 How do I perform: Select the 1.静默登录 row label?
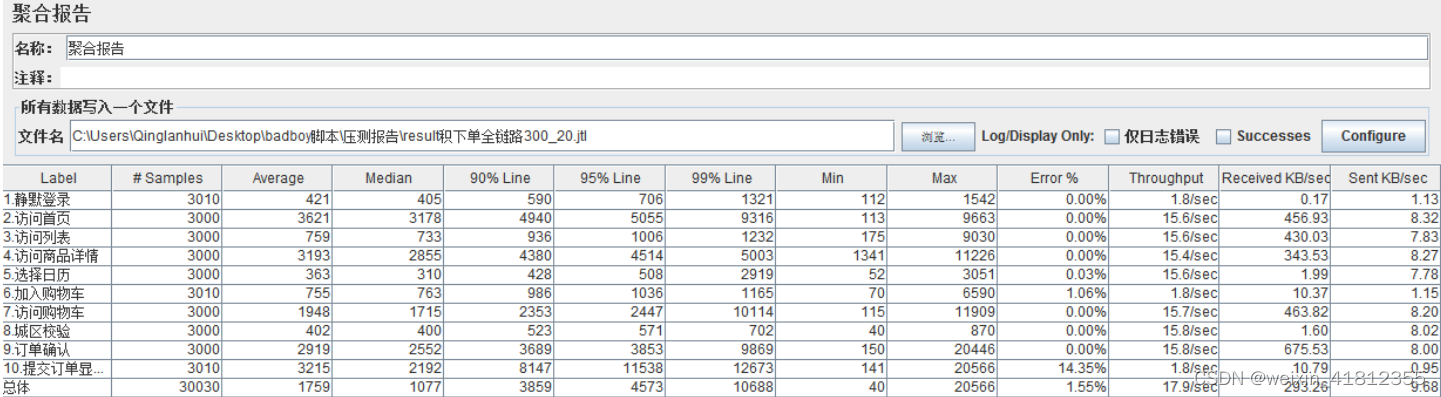point(38,199)
